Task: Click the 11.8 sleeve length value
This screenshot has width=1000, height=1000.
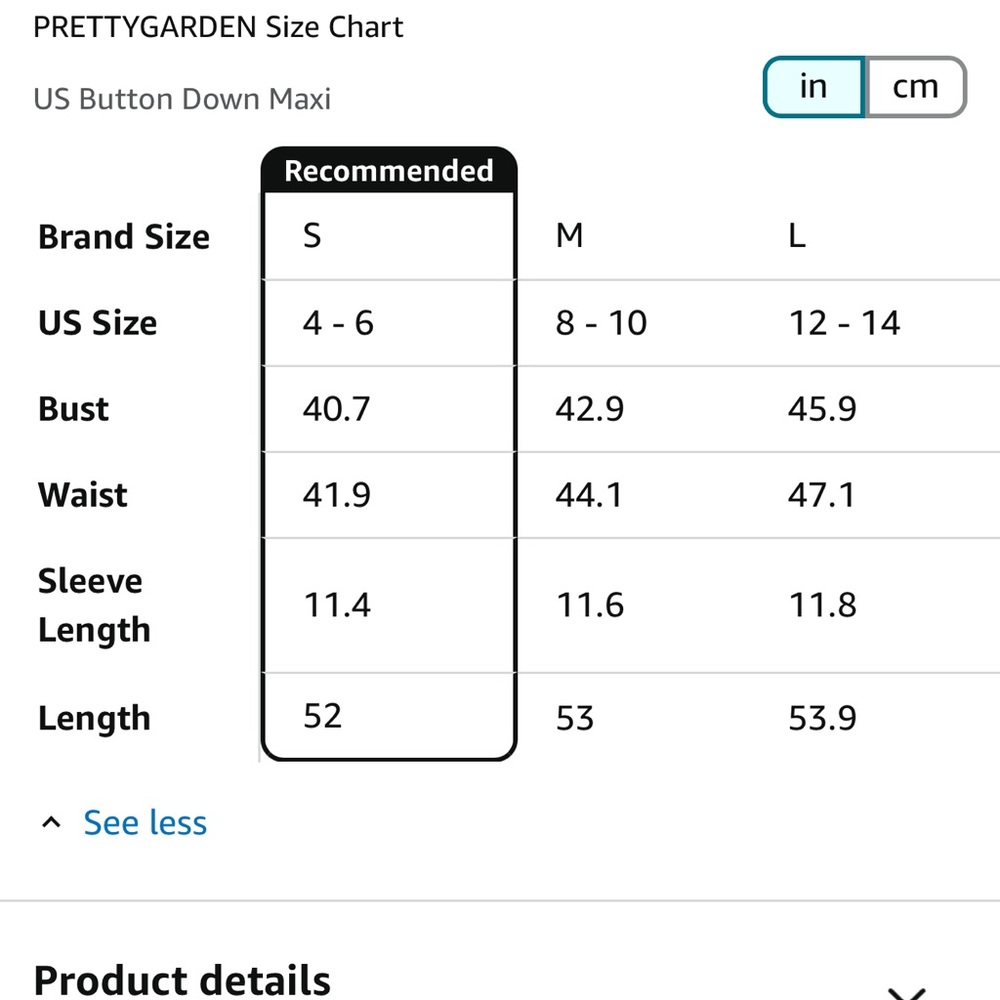Action: click(x=822, y=605)
